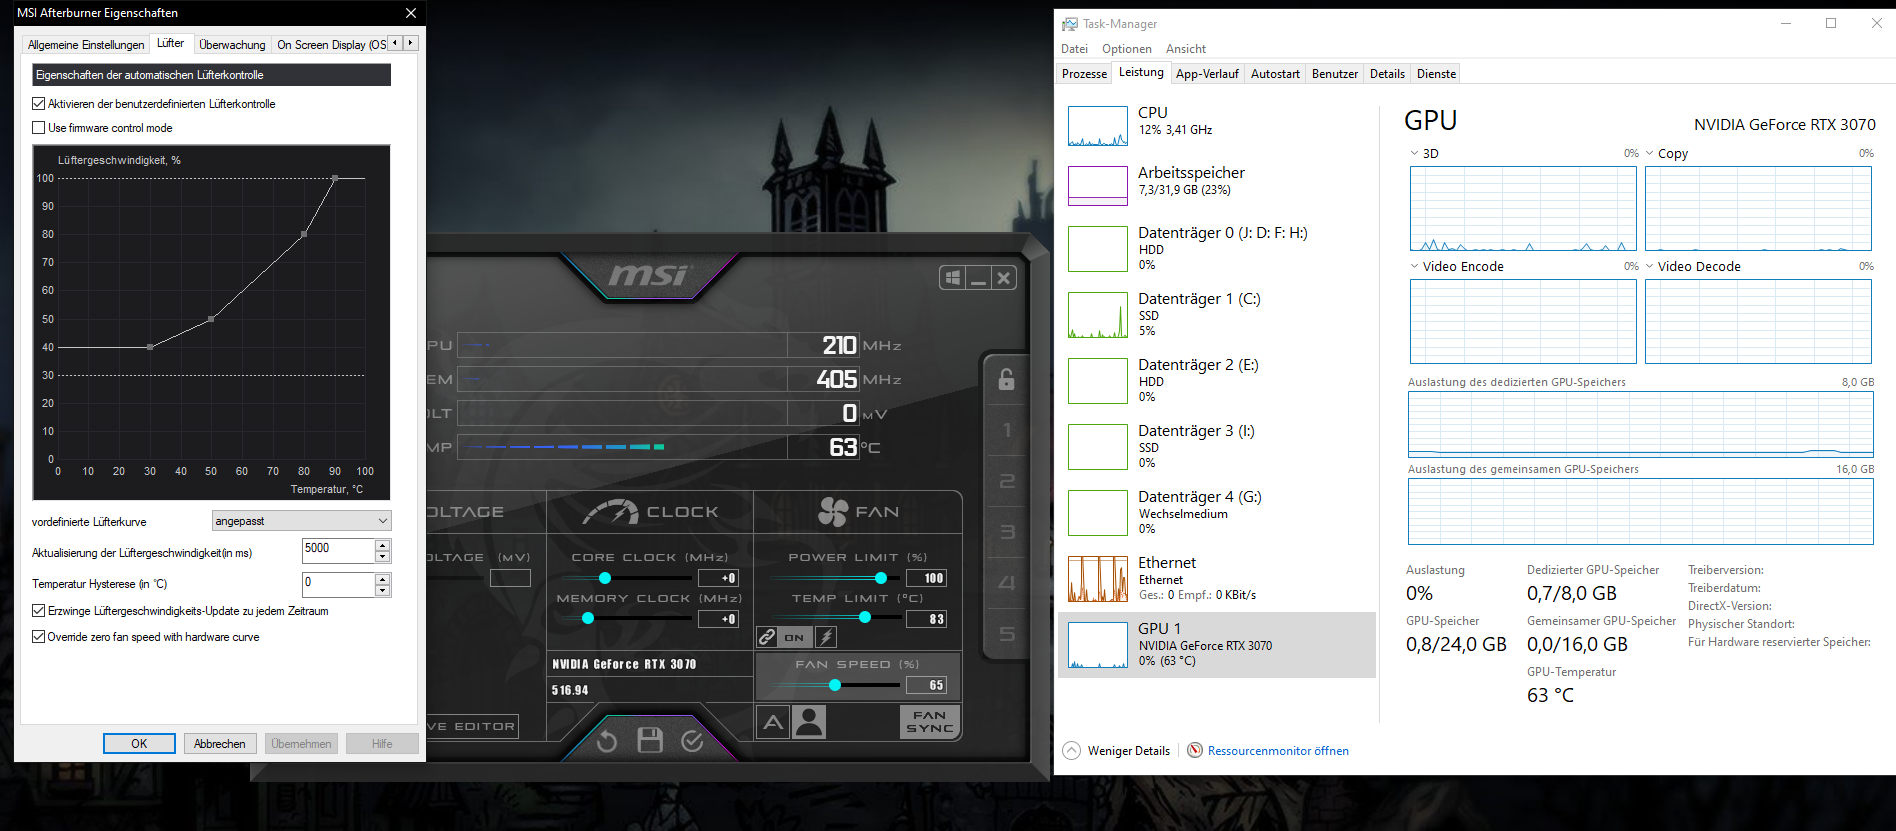Reset Afterburner settings with the reset arrow icon
Image resolution: width=1896 pixels, height=831 pixels.
607,741
